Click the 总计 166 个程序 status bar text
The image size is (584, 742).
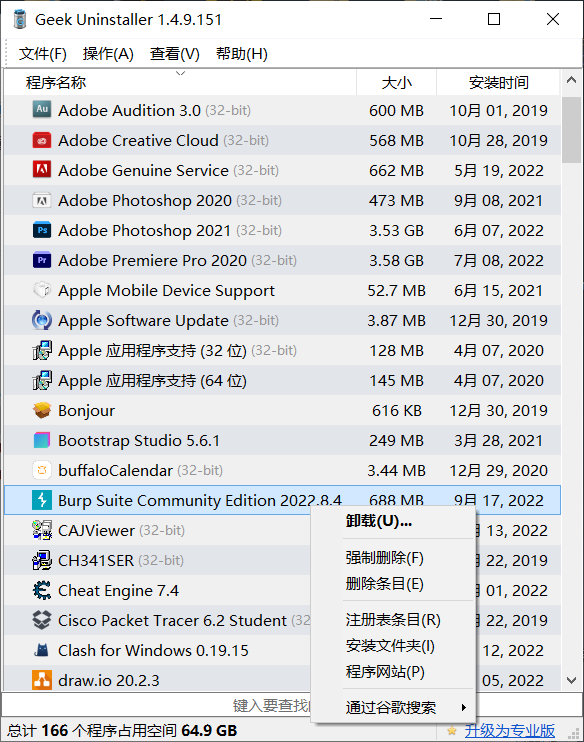click(122, 730)
